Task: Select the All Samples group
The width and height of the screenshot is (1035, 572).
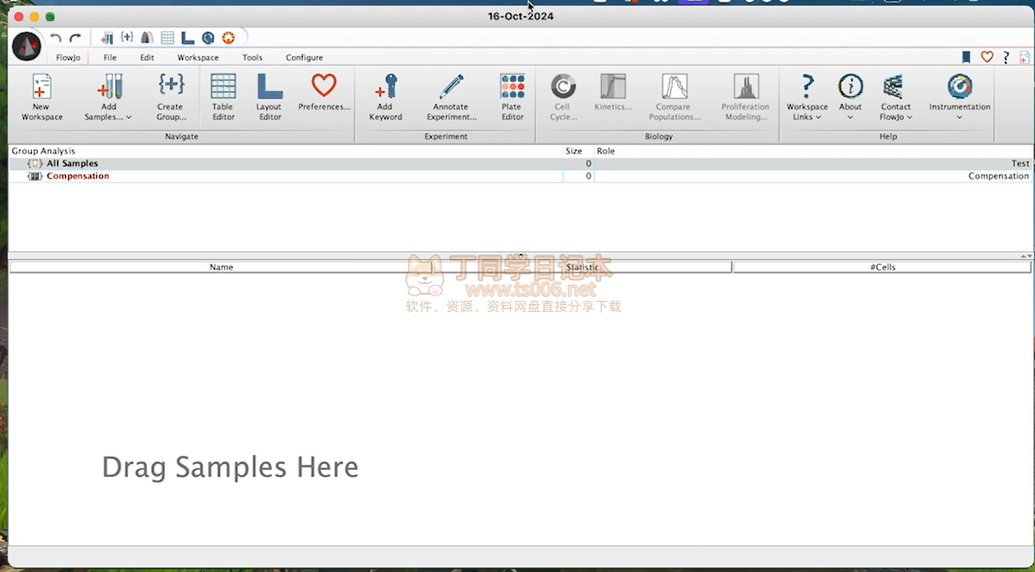Action: coord(72,163)
